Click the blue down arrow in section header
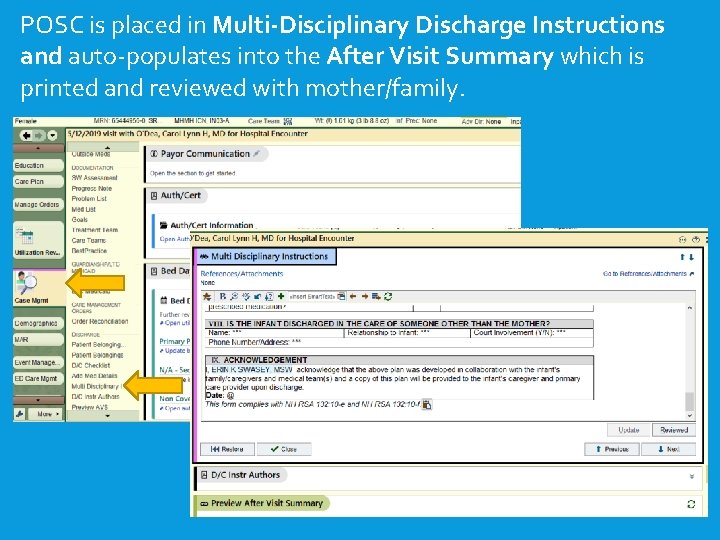 (691, 258)
